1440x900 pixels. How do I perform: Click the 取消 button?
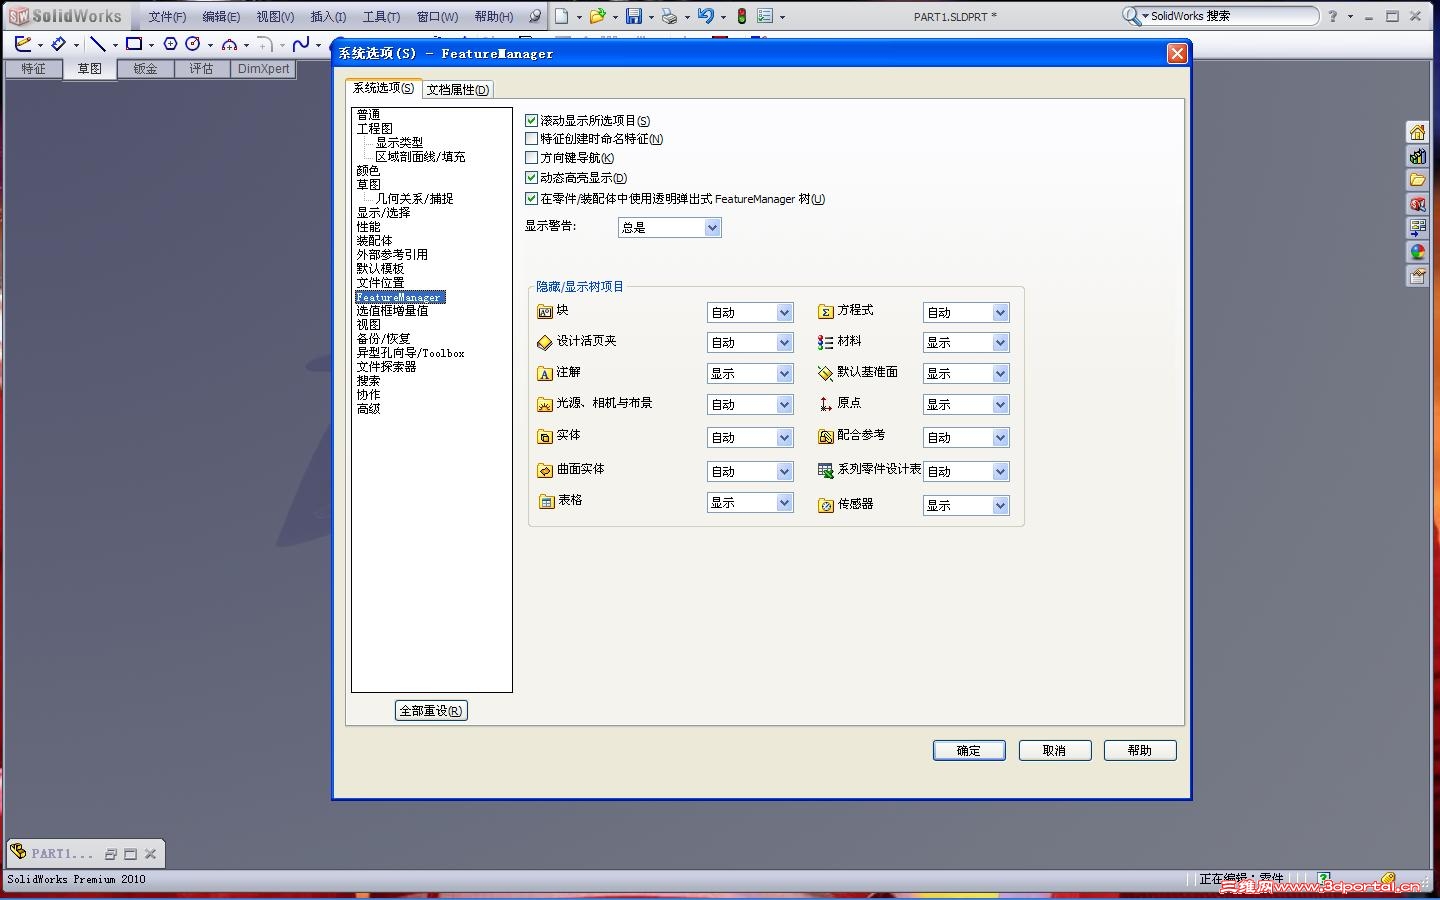(1054, 750)
